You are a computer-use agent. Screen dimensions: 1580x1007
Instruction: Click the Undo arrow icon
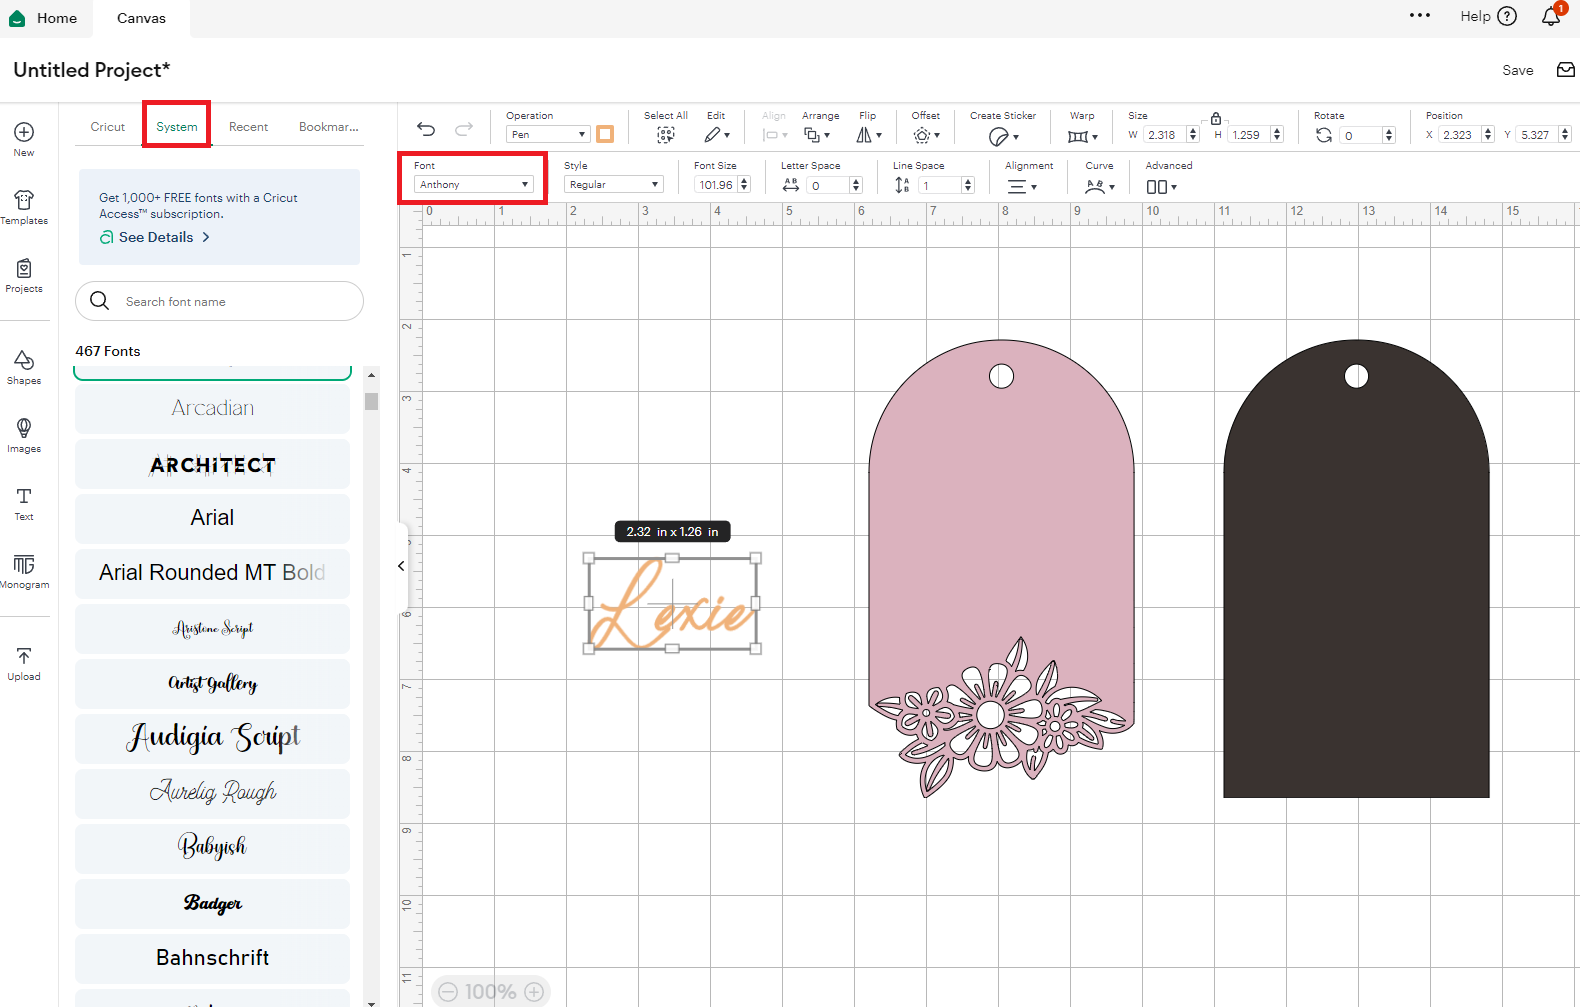426,129
